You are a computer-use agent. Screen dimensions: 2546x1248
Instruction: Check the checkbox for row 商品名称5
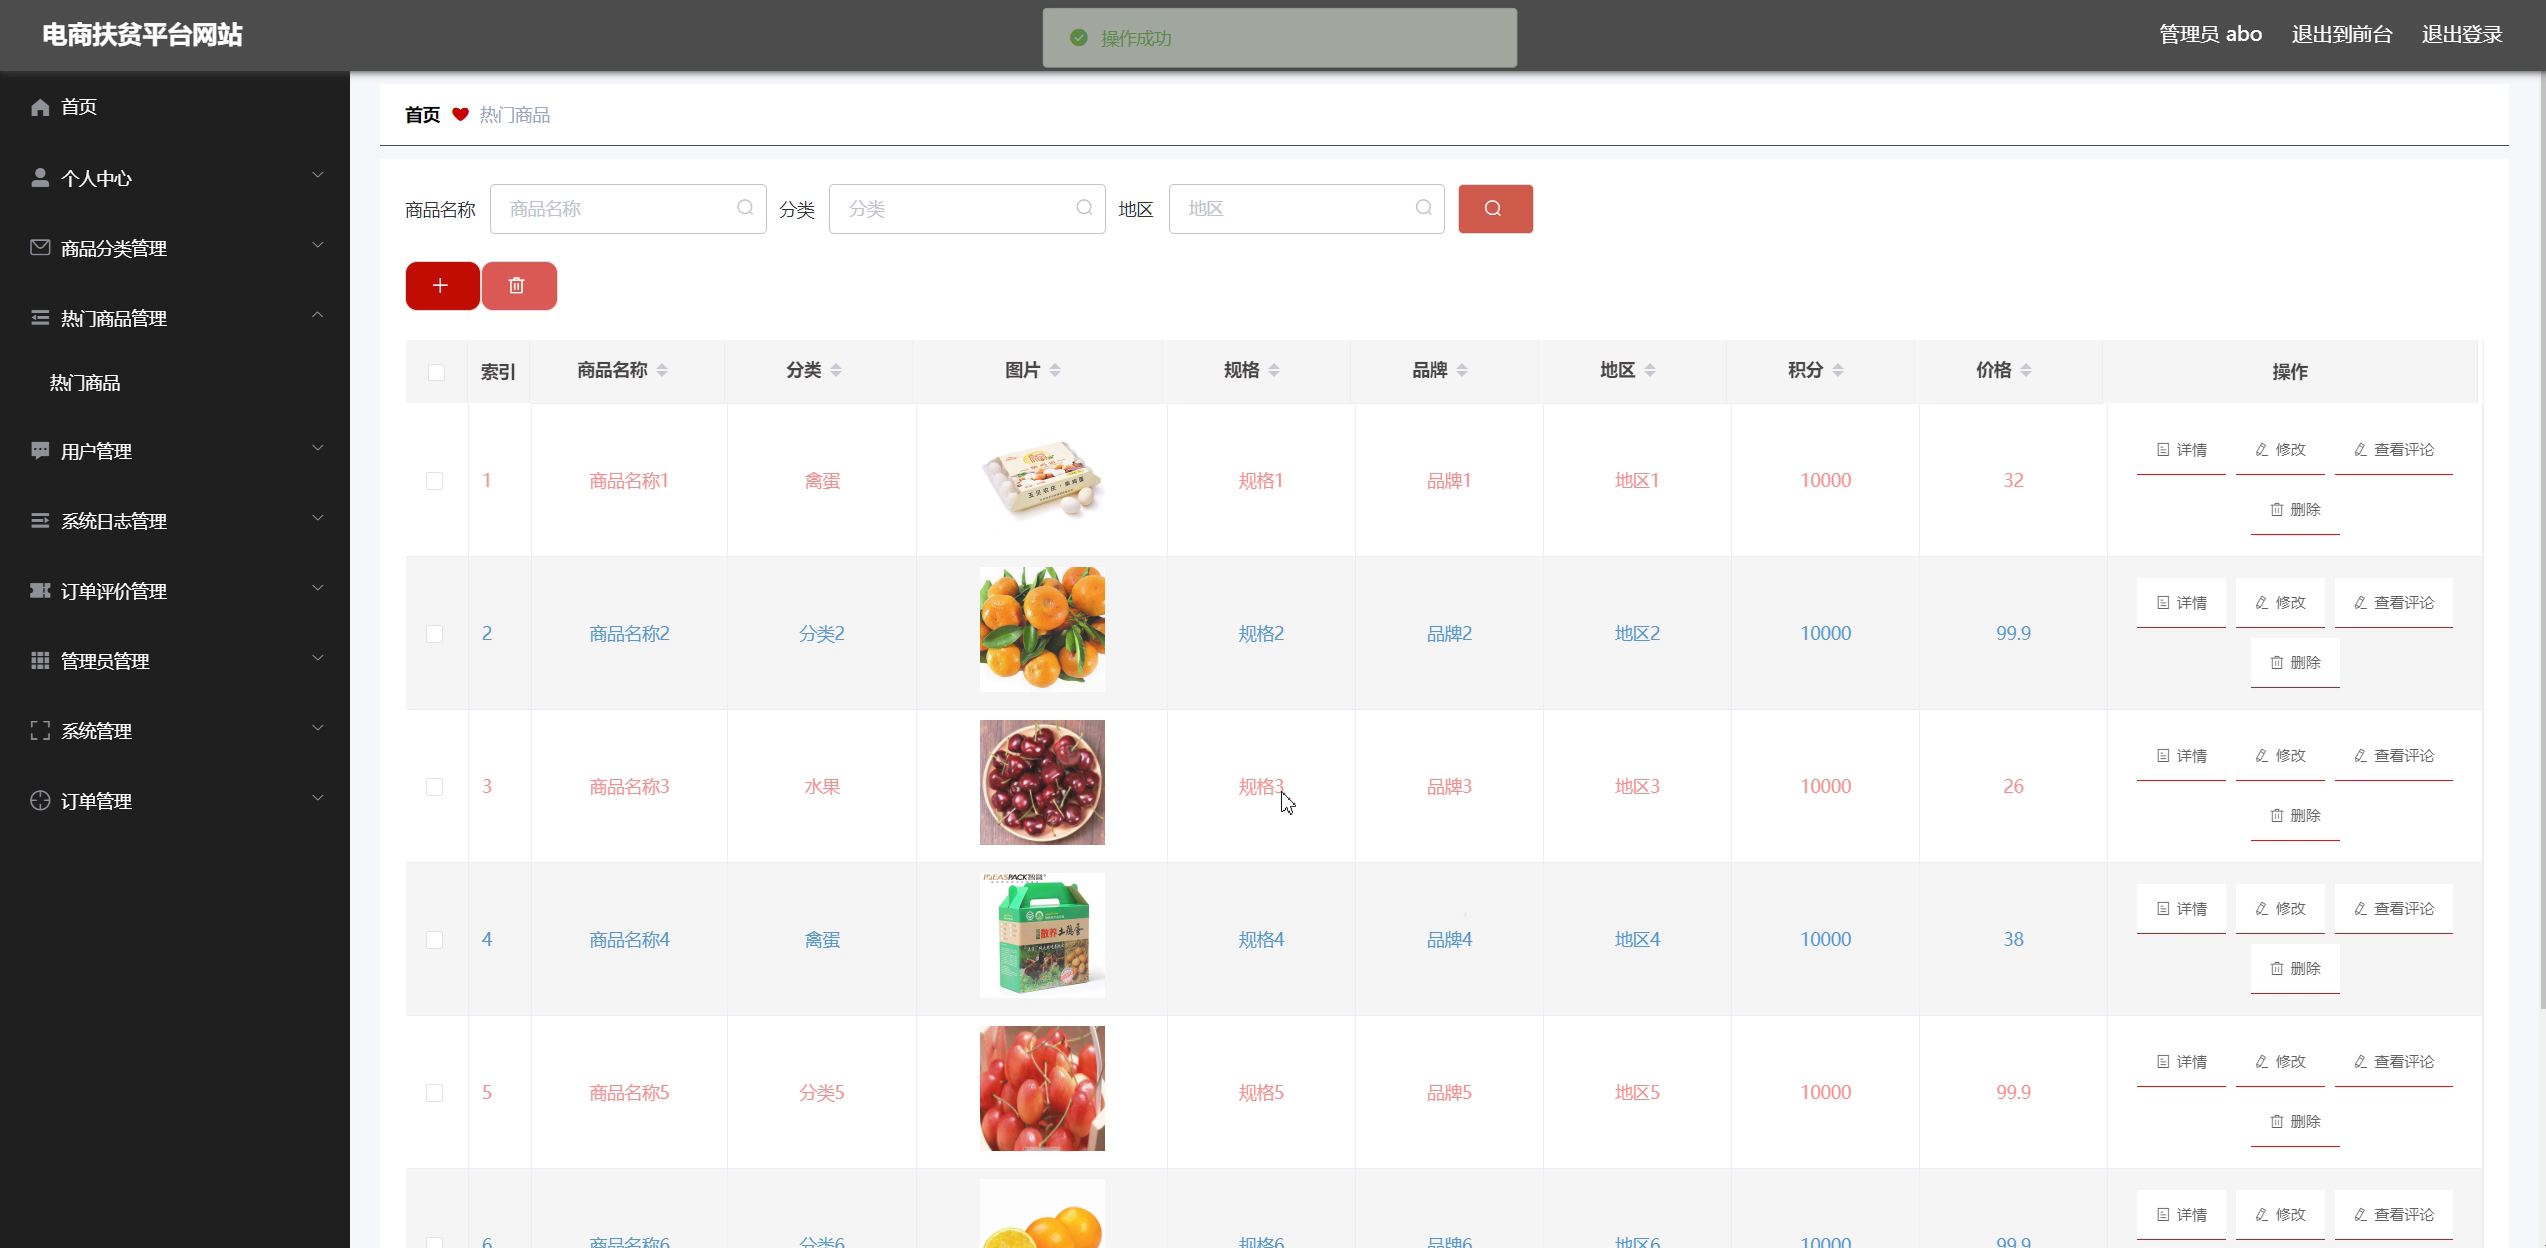click(x=434, y=1093)
